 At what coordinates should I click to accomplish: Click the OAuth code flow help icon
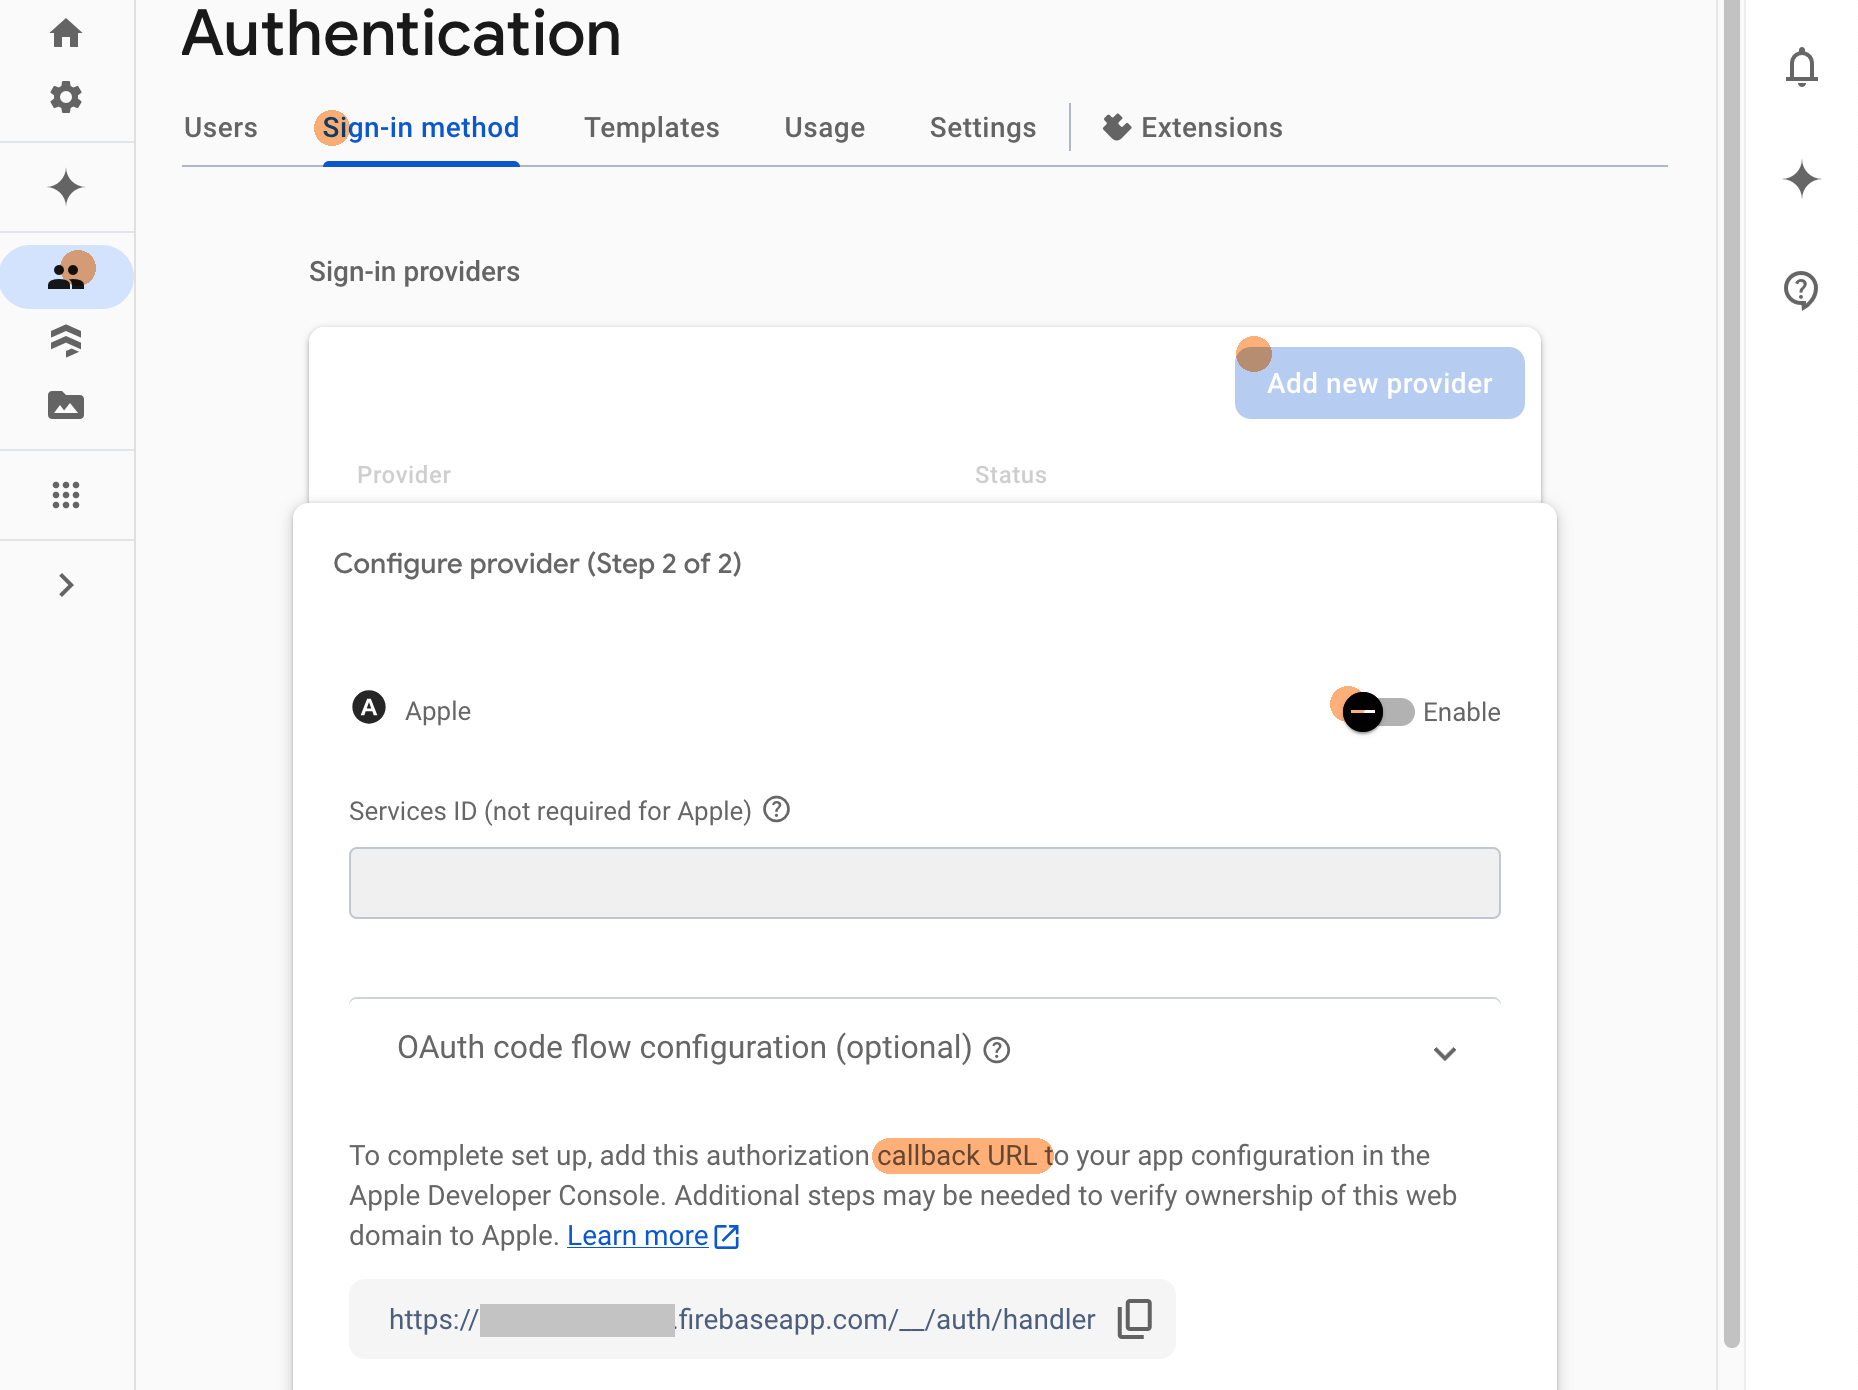(997, 1050)
